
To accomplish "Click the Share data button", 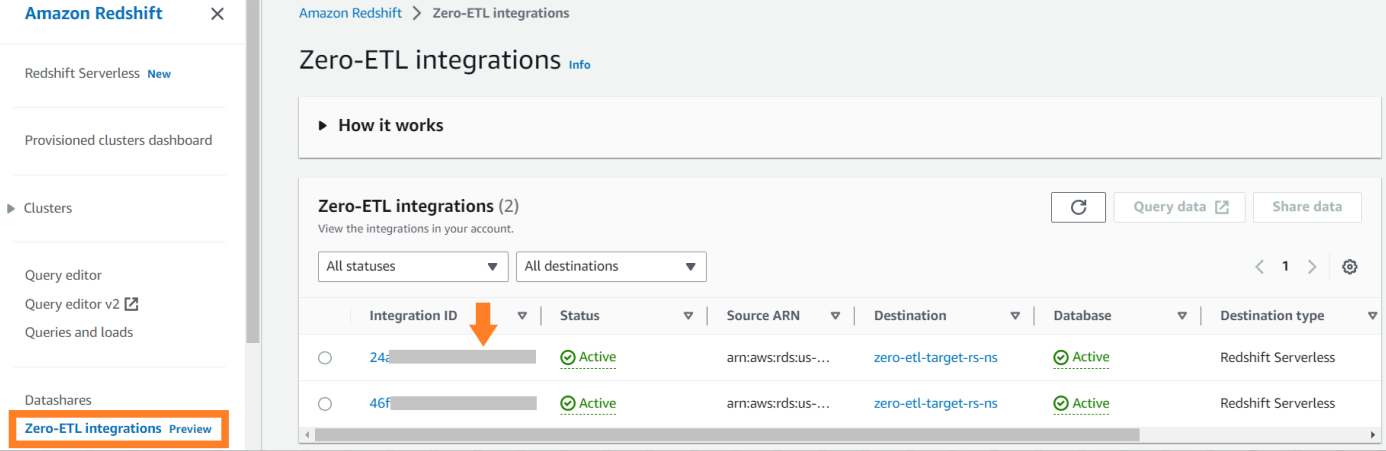I will [x=1307, y=207].
